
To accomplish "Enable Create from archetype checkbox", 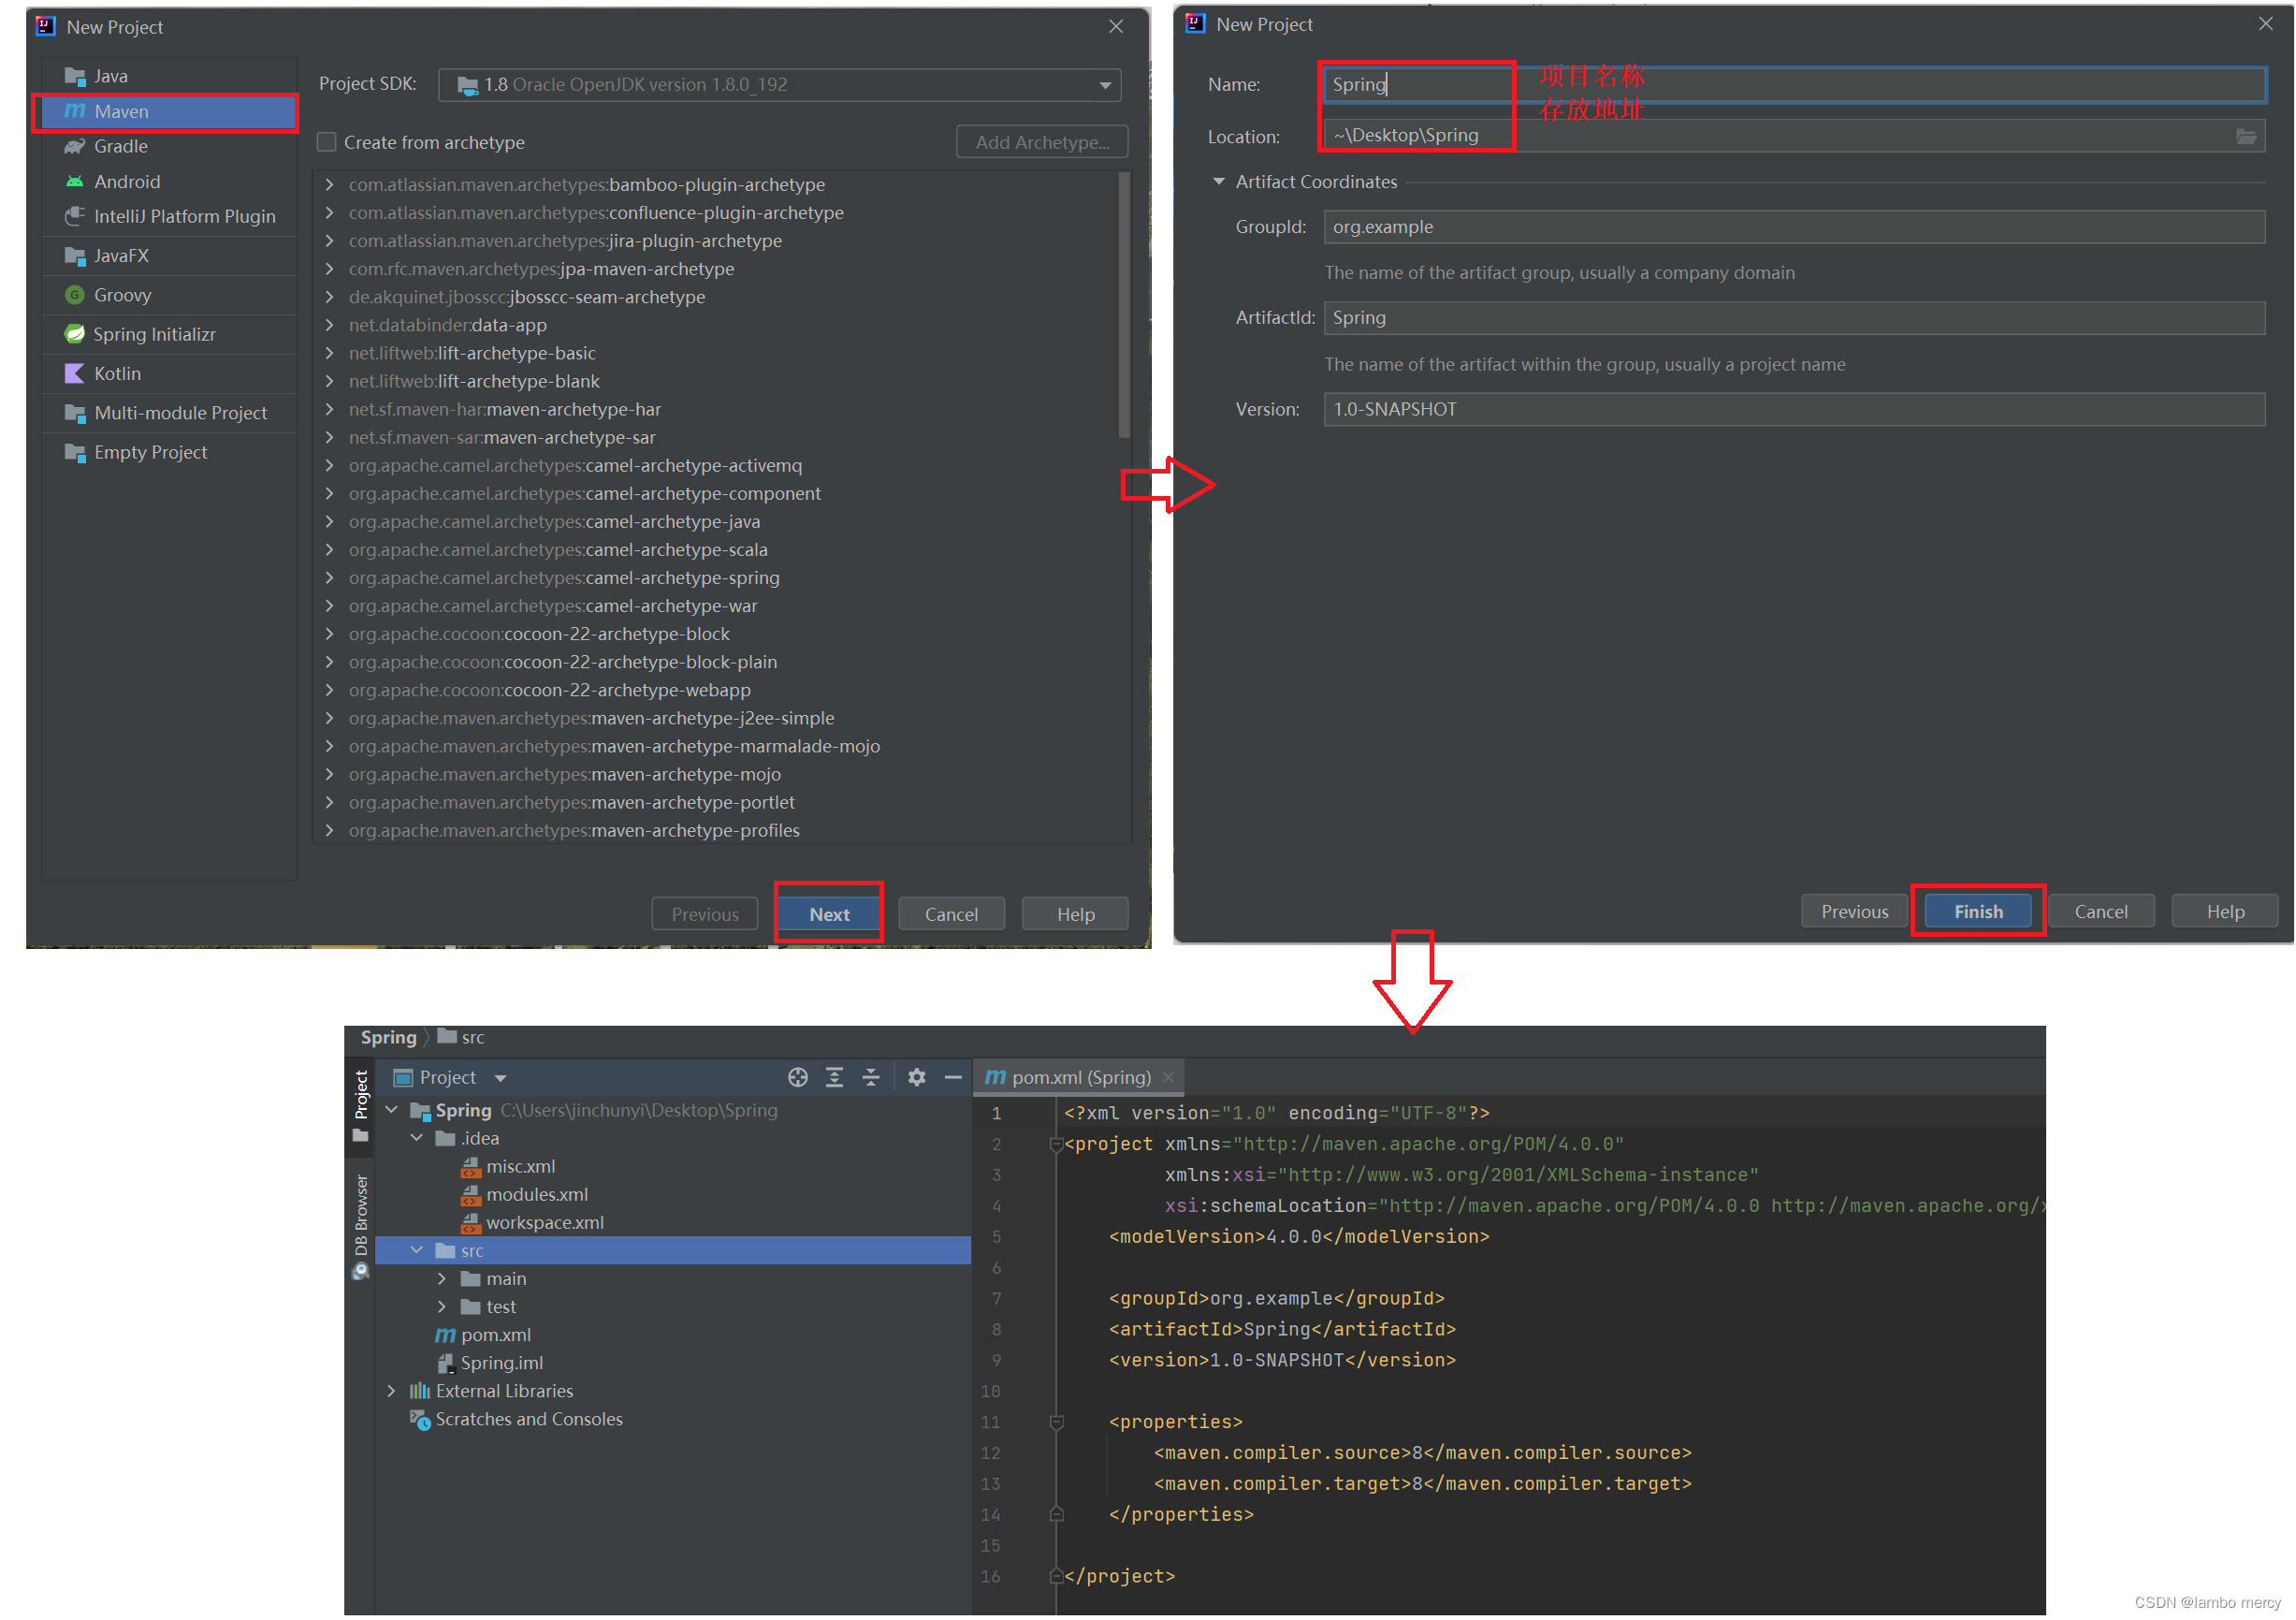I will (327, 142).
